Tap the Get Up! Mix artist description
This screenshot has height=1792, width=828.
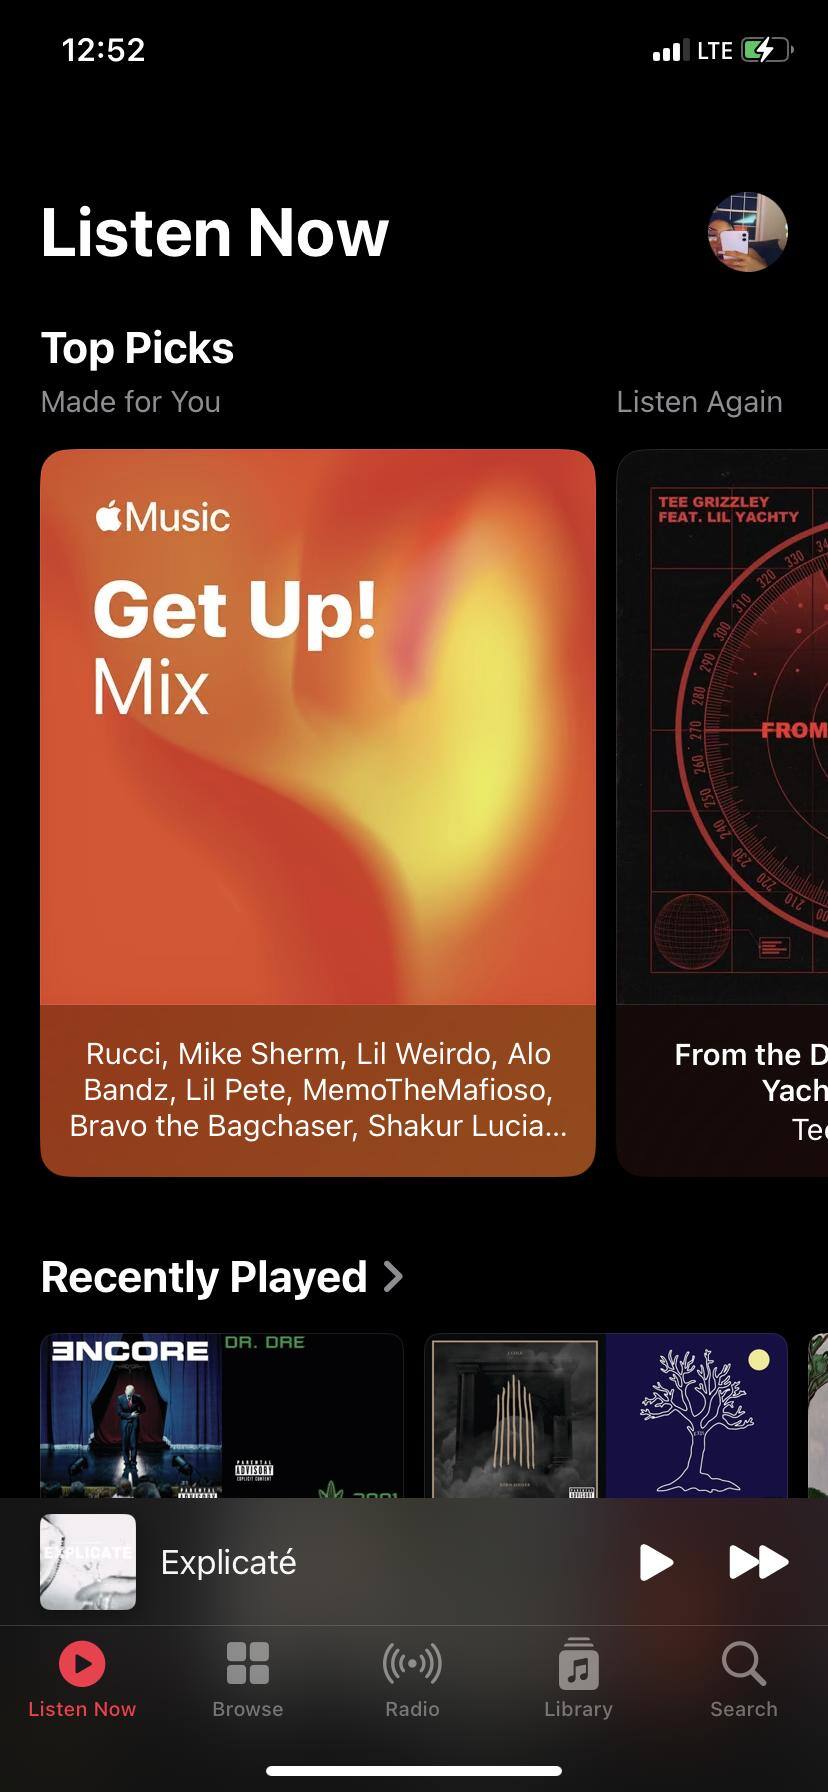[318, 1090]
